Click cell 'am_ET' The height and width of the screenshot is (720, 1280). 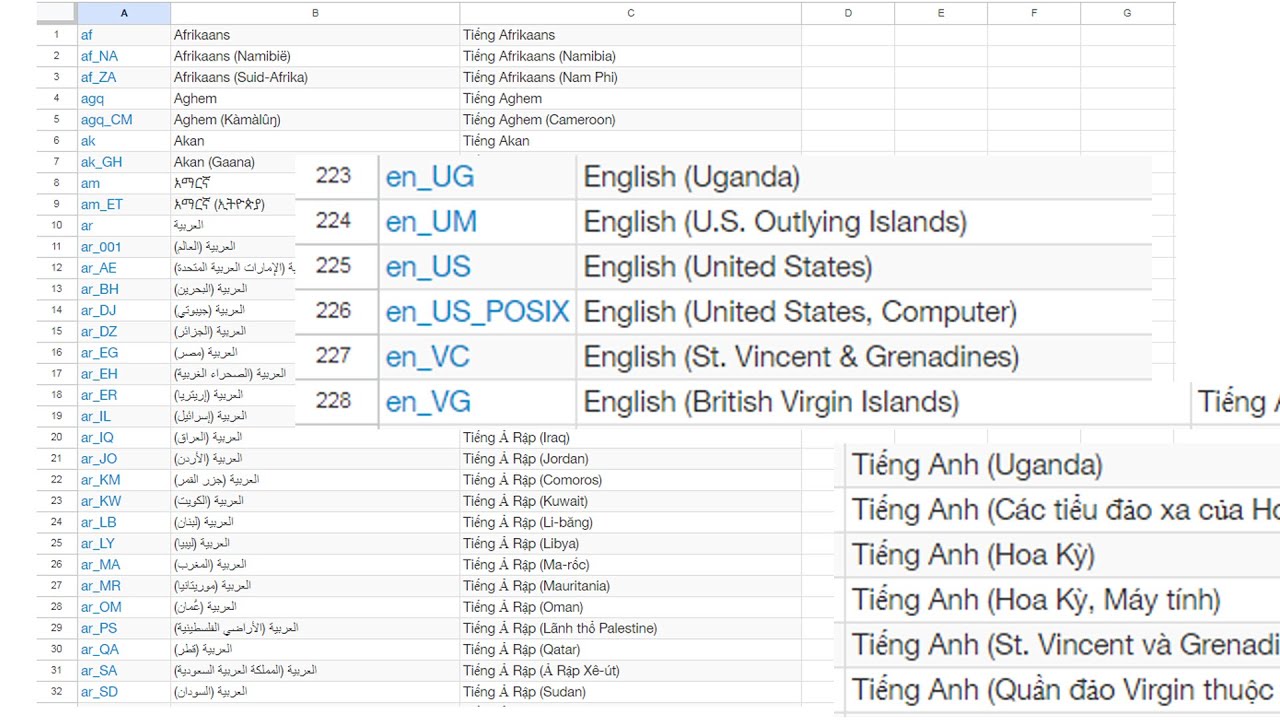click(124, 204)
